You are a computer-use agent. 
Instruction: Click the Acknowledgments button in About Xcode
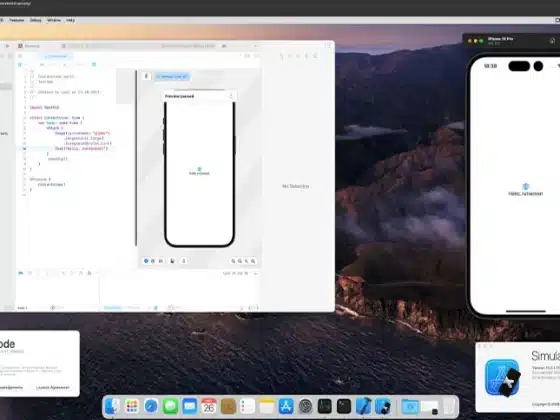pos(11,388)
